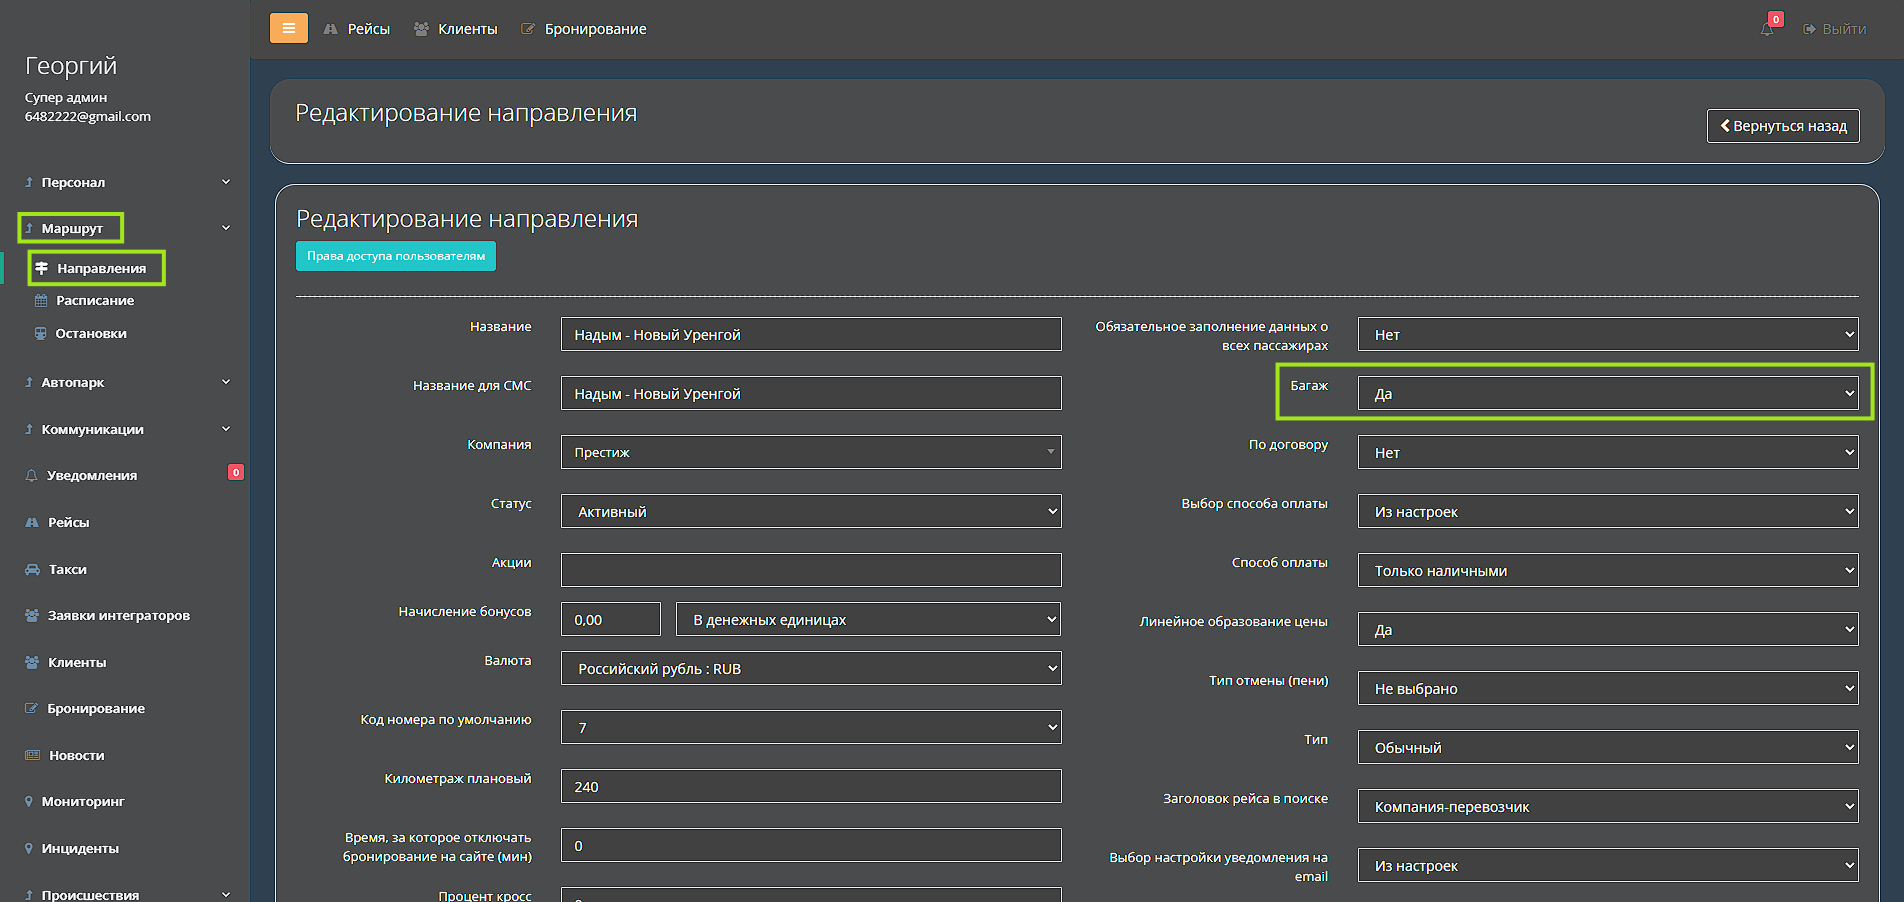The height and width of the screenshot is (902, 1904).
Task: Click the Новости newspaper icon
Action: pyautogui.click(x=32, y=755)
